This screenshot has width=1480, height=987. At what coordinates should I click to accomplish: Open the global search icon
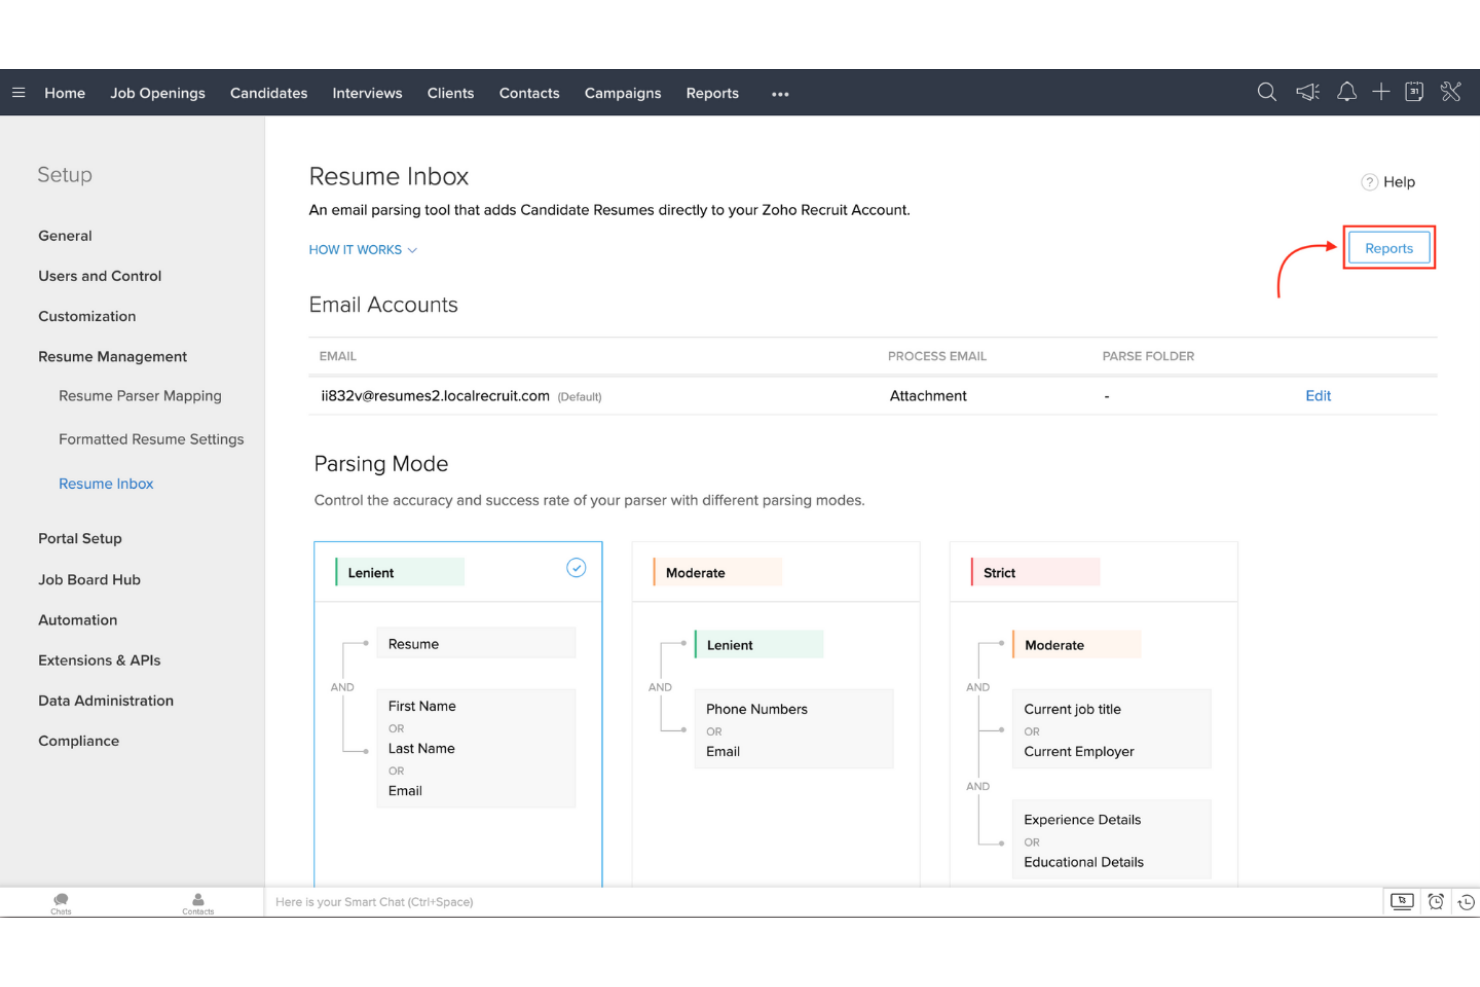pos(1266,92)
